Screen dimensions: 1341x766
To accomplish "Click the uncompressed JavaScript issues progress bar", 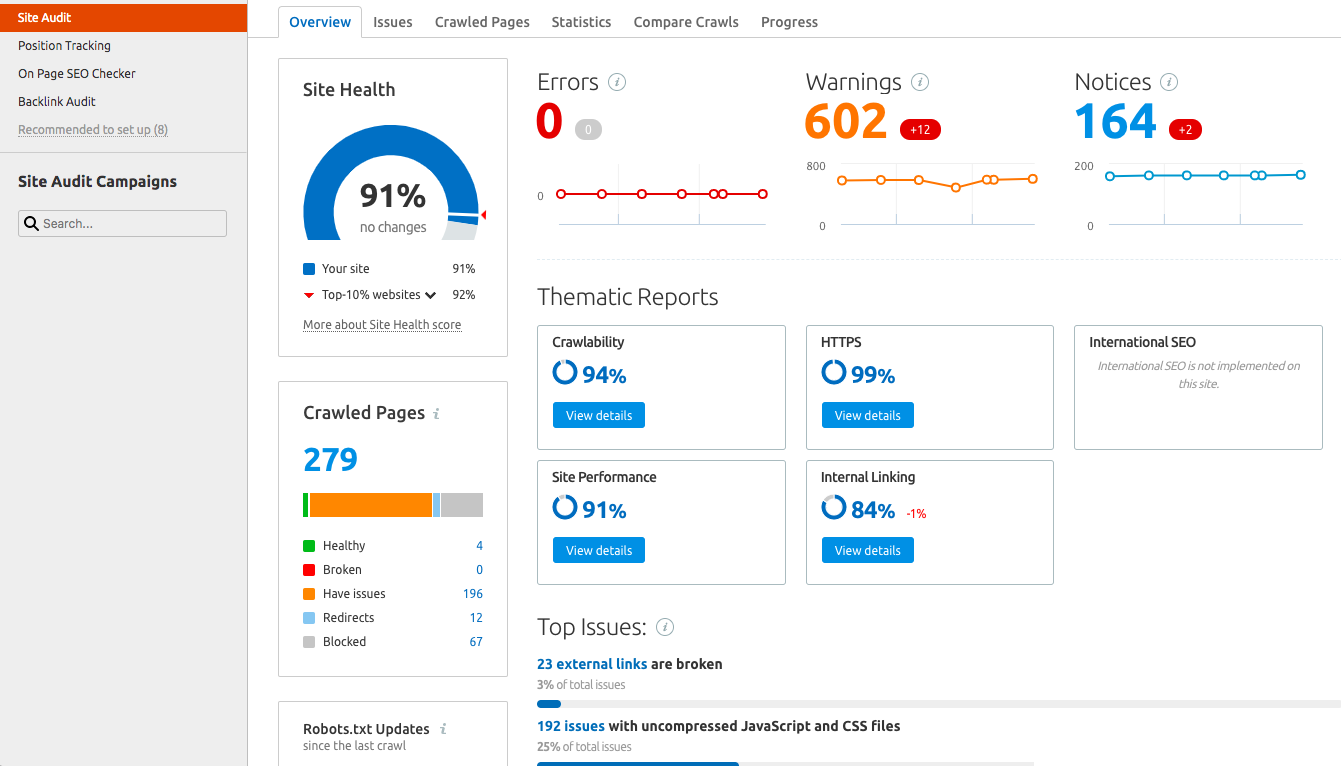I will pos(785,764).
